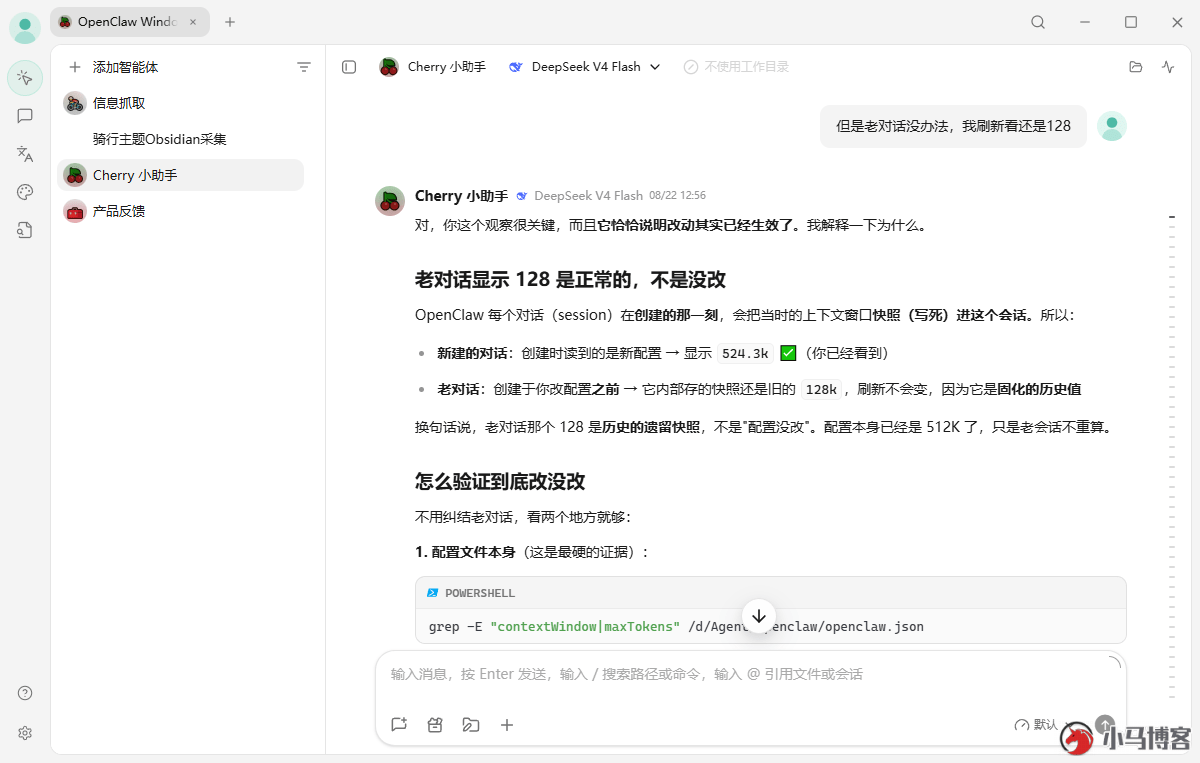This screenshot has height=763, width=1200.
Task: Click 不使用工作目录 option in header
Action: pyautogui.click(x=737, y=67)
